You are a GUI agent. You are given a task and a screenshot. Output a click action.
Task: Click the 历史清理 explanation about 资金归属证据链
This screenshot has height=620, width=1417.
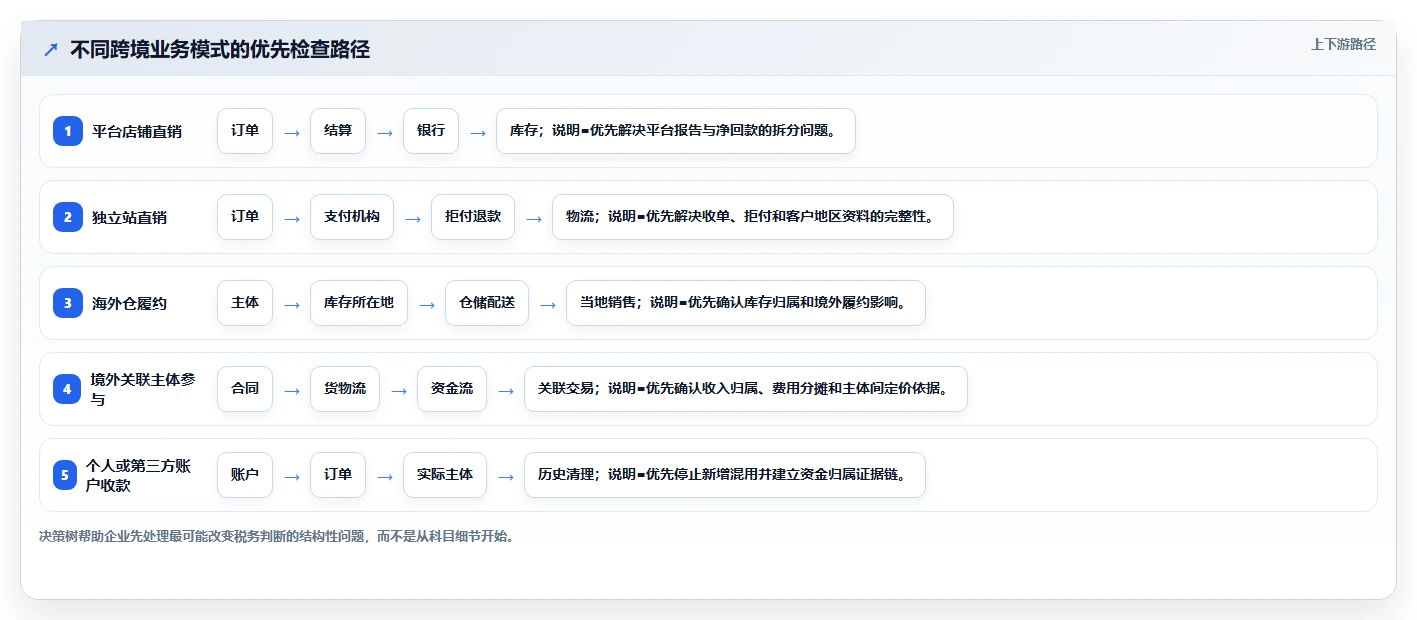tap(725, 475)
